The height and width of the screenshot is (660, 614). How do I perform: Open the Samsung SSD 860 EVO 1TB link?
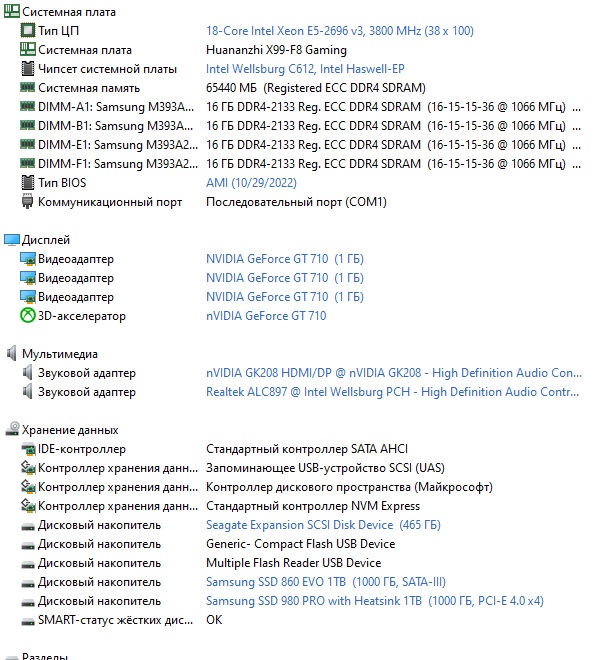326,582
